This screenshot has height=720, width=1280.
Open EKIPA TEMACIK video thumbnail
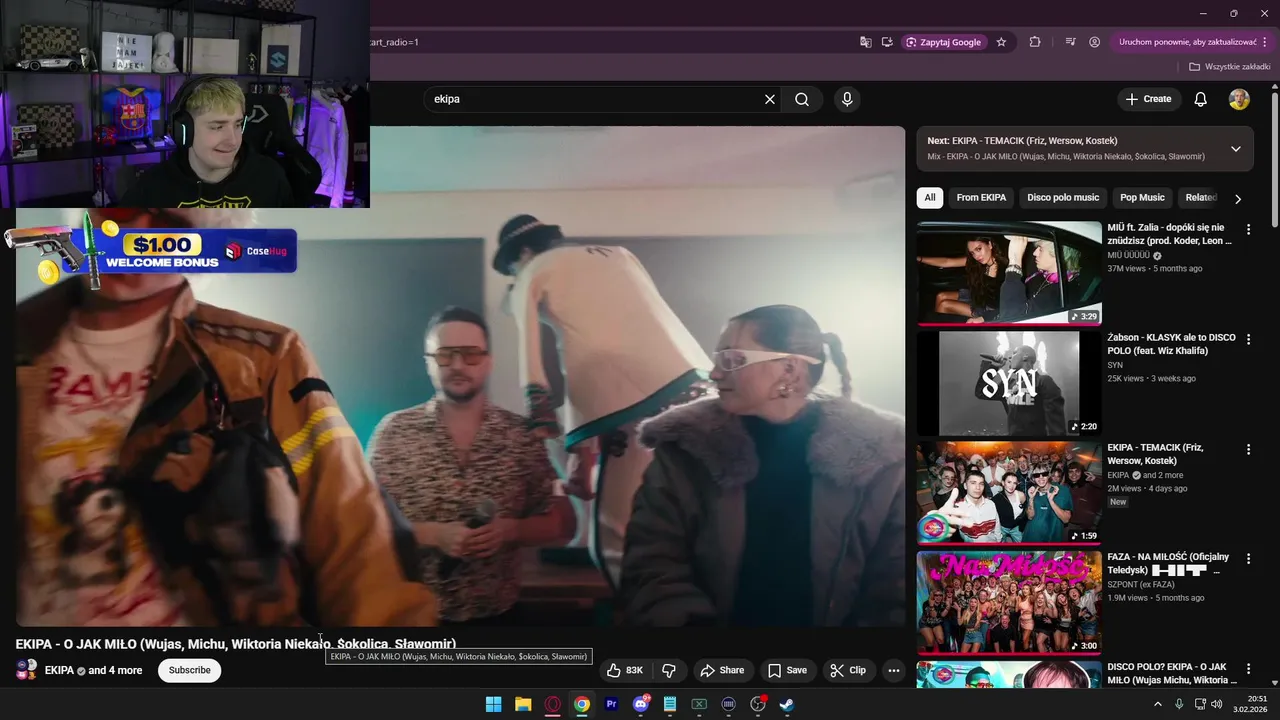(1009, 493)
